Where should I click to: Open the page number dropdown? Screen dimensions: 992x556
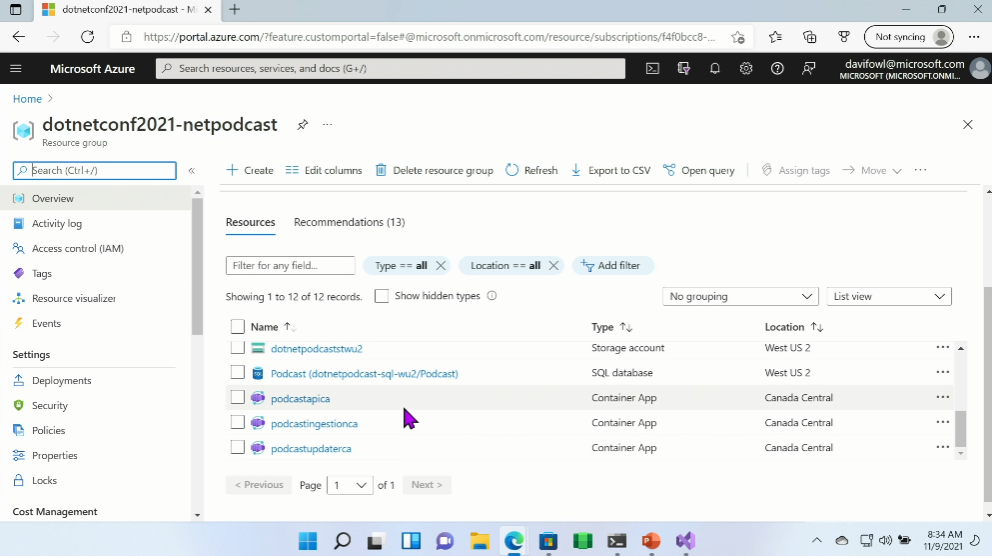pyautogui.click(x=349, y=485)
